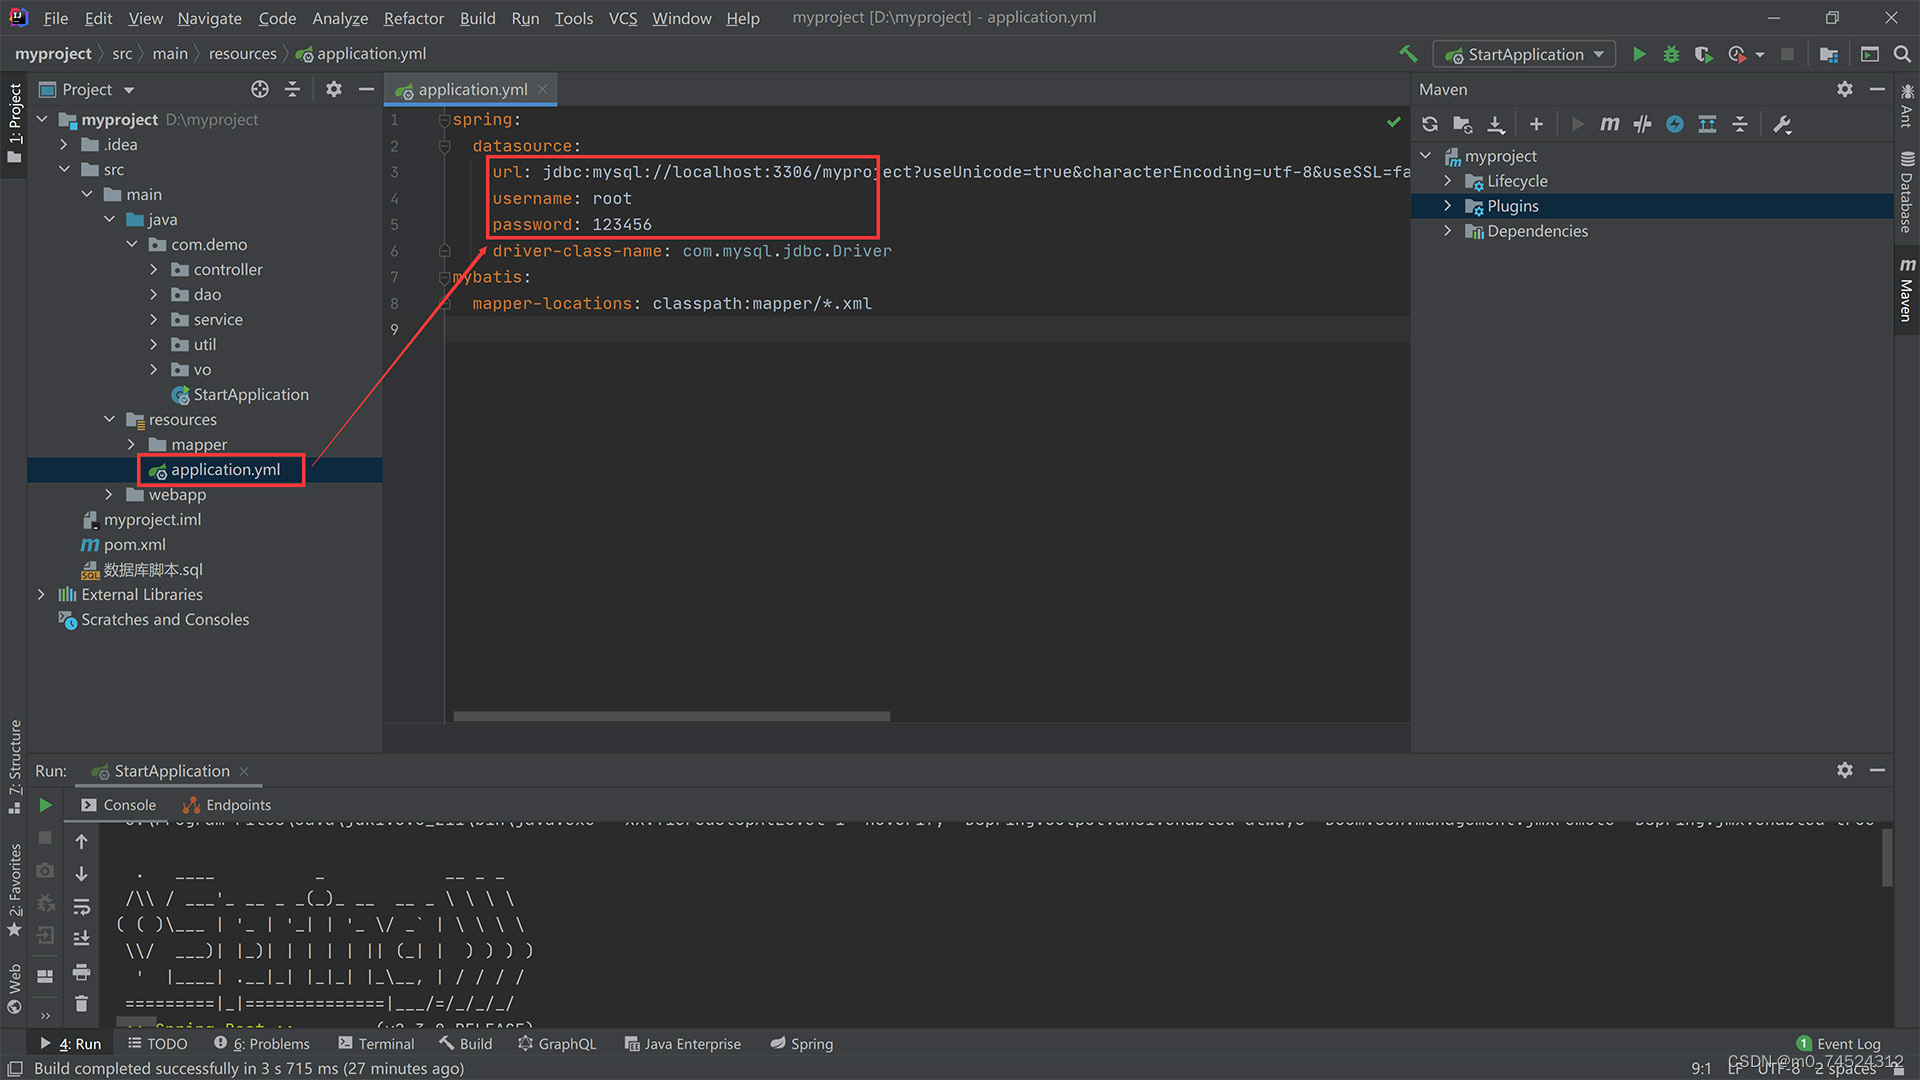Toggle the Project panel settings gear
This screenshot has width=1920, height=1080.
(334, 88)
